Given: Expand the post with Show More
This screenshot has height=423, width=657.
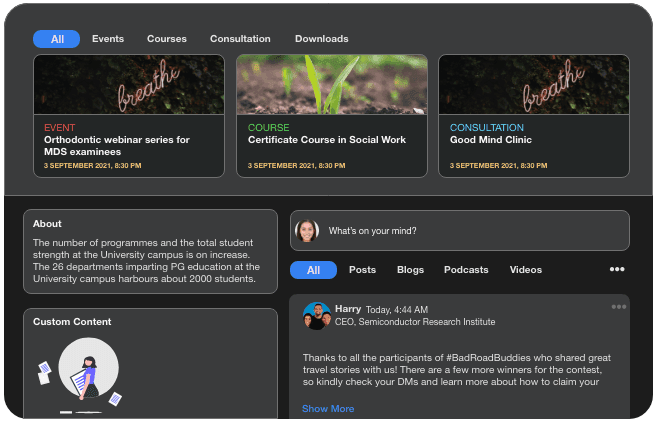Looking at the screenshot, I should pyautogui.click(x=328, y=409).
